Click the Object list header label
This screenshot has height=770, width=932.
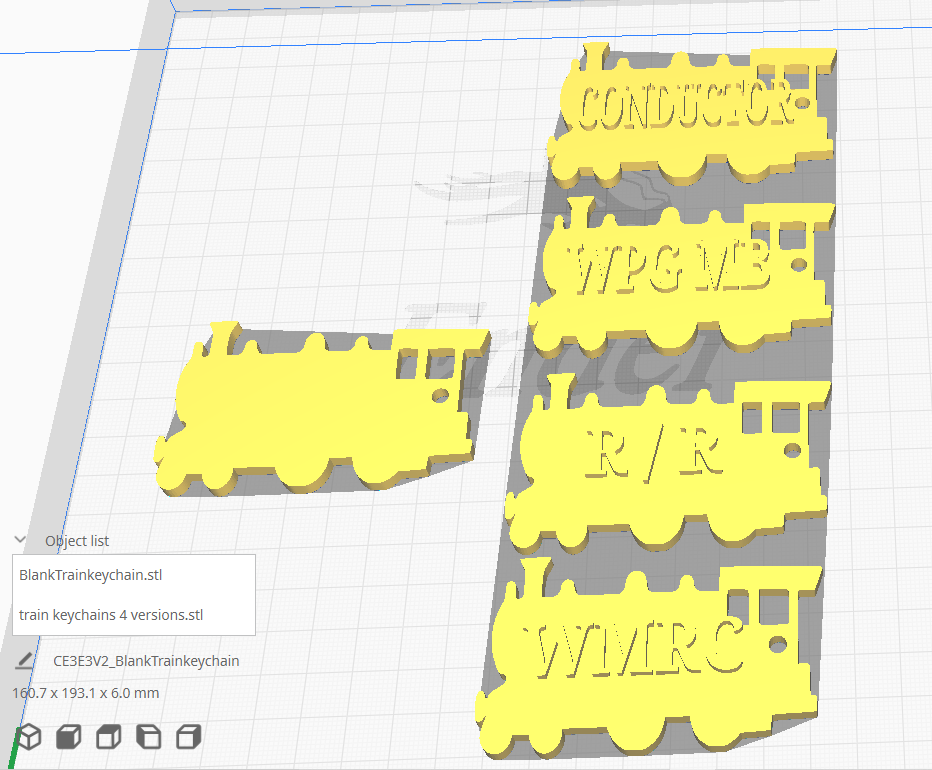(78, 541)
